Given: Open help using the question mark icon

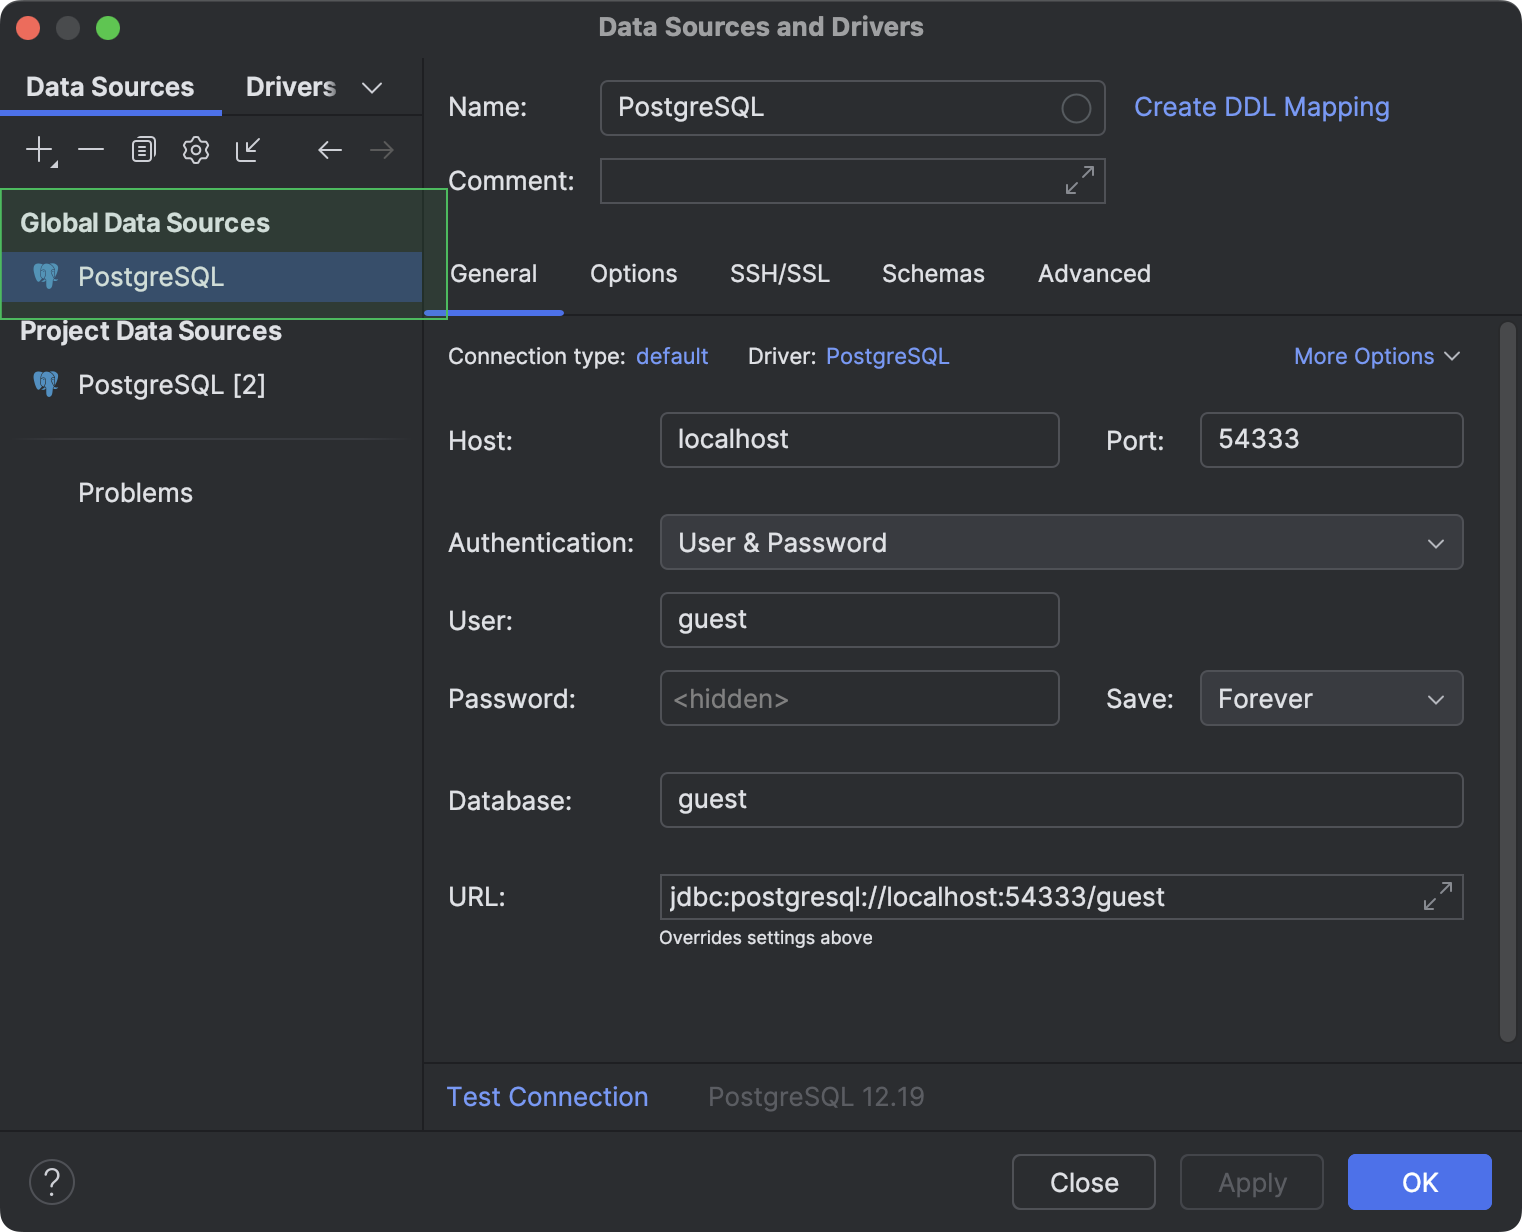Looking at the screenshot, I should click(x=52, y=1182).
